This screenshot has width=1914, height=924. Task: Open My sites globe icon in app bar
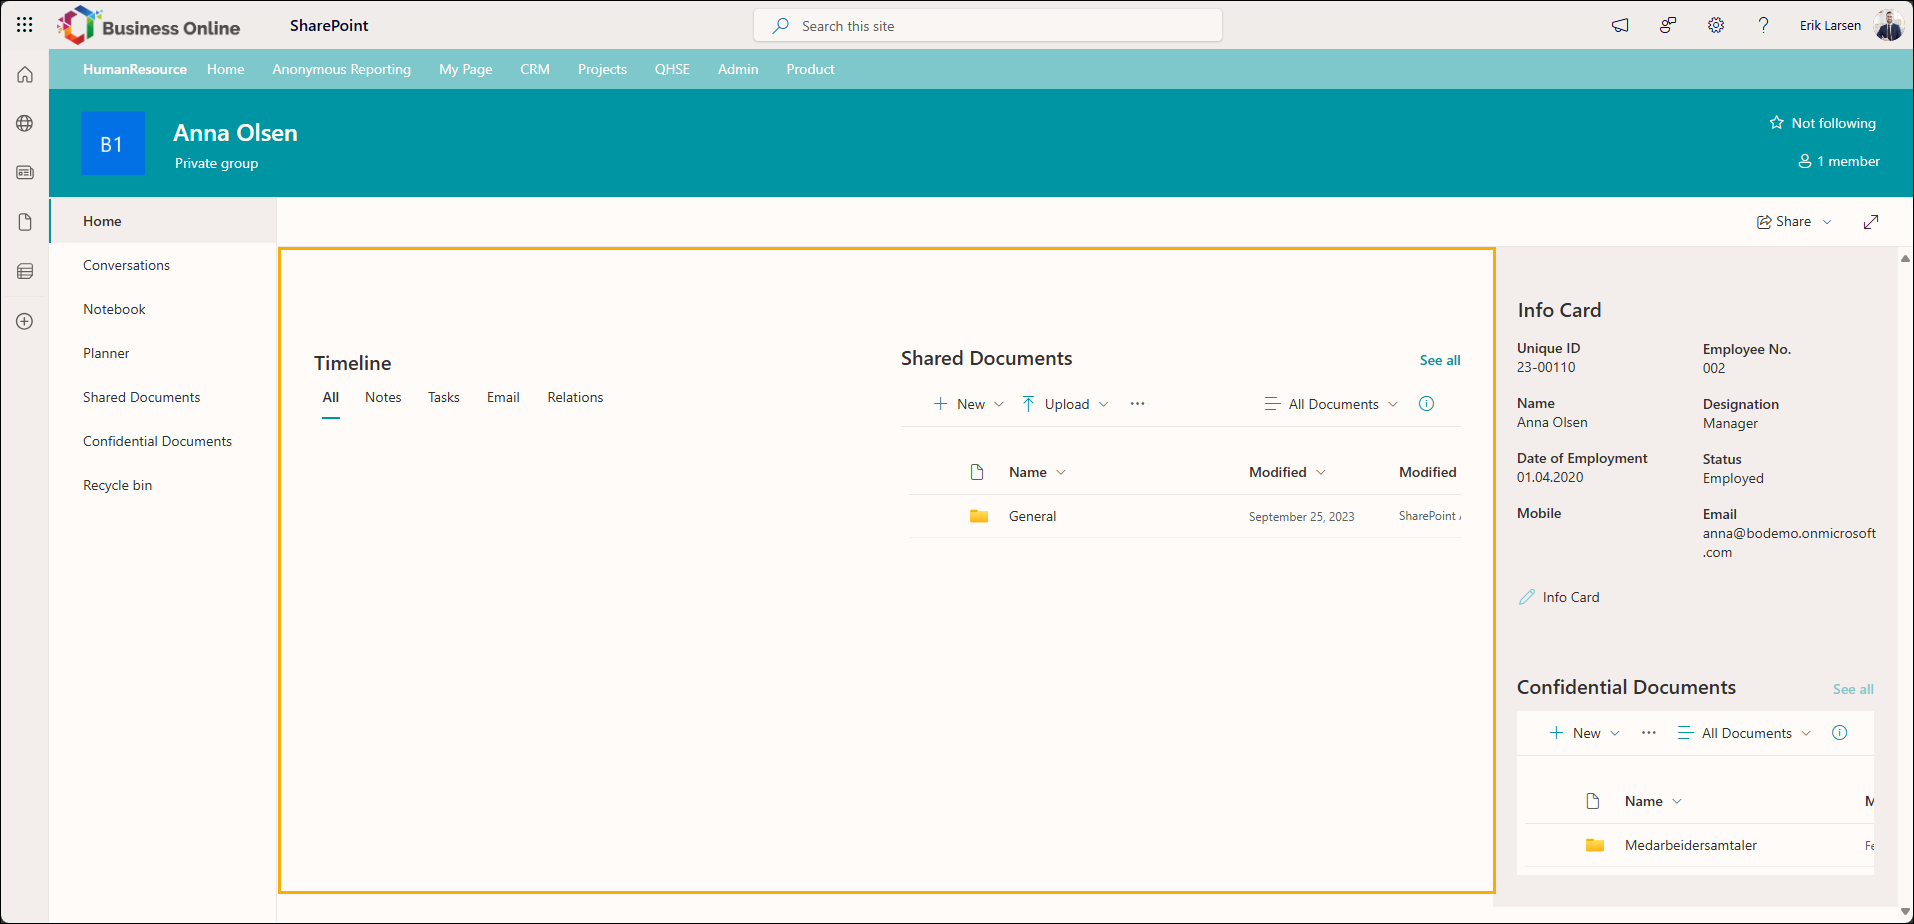[25, 124]
